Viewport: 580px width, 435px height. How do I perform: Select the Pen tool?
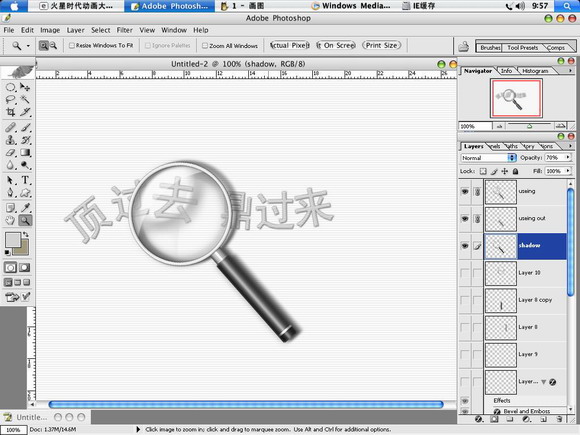pos(10,193)
